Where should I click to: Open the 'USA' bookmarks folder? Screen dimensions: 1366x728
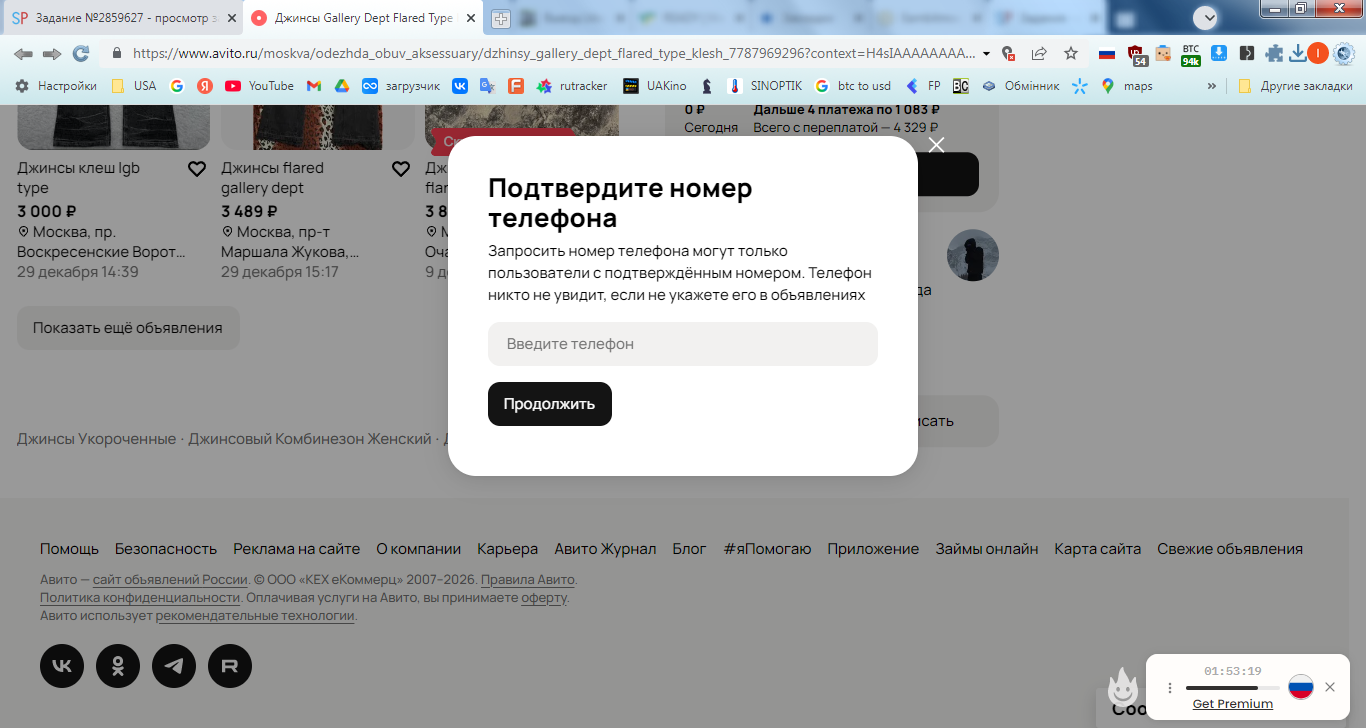pyautogui.click(x=134, y=86)
